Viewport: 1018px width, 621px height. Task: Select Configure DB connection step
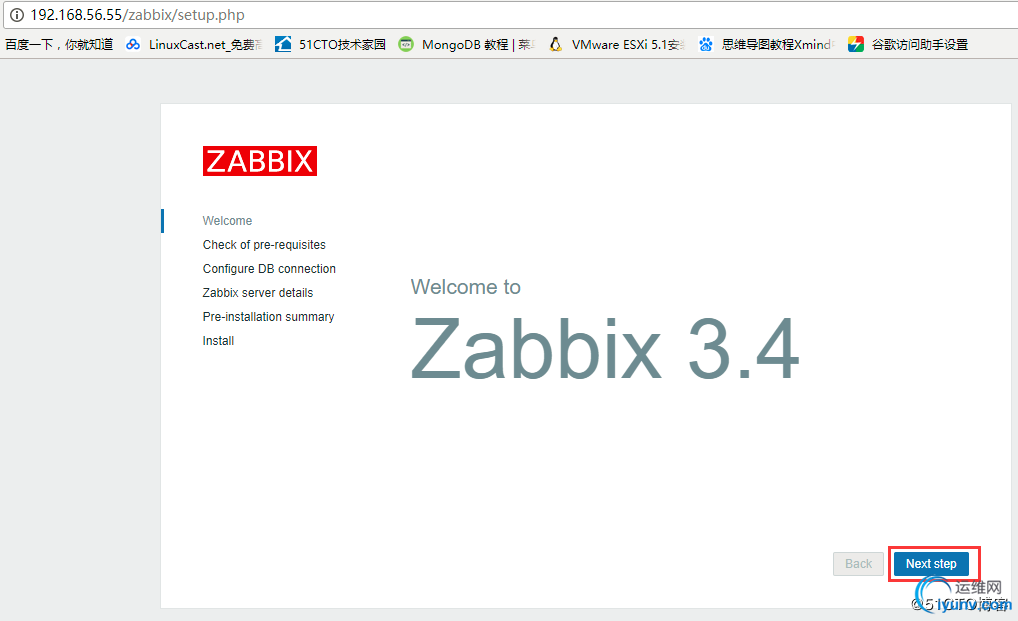coord(269,269)
